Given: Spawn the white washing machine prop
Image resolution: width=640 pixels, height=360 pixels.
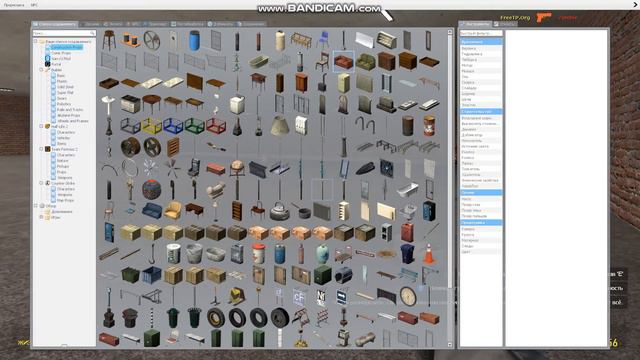Looking at the screenshot, I should (237, 104).
